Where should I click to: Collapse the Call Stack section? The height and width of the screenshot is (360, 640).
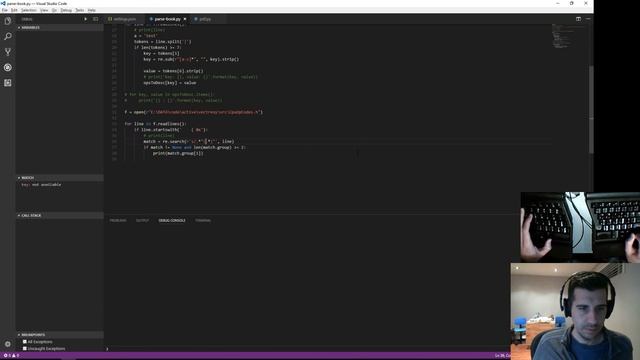[60, 215]
